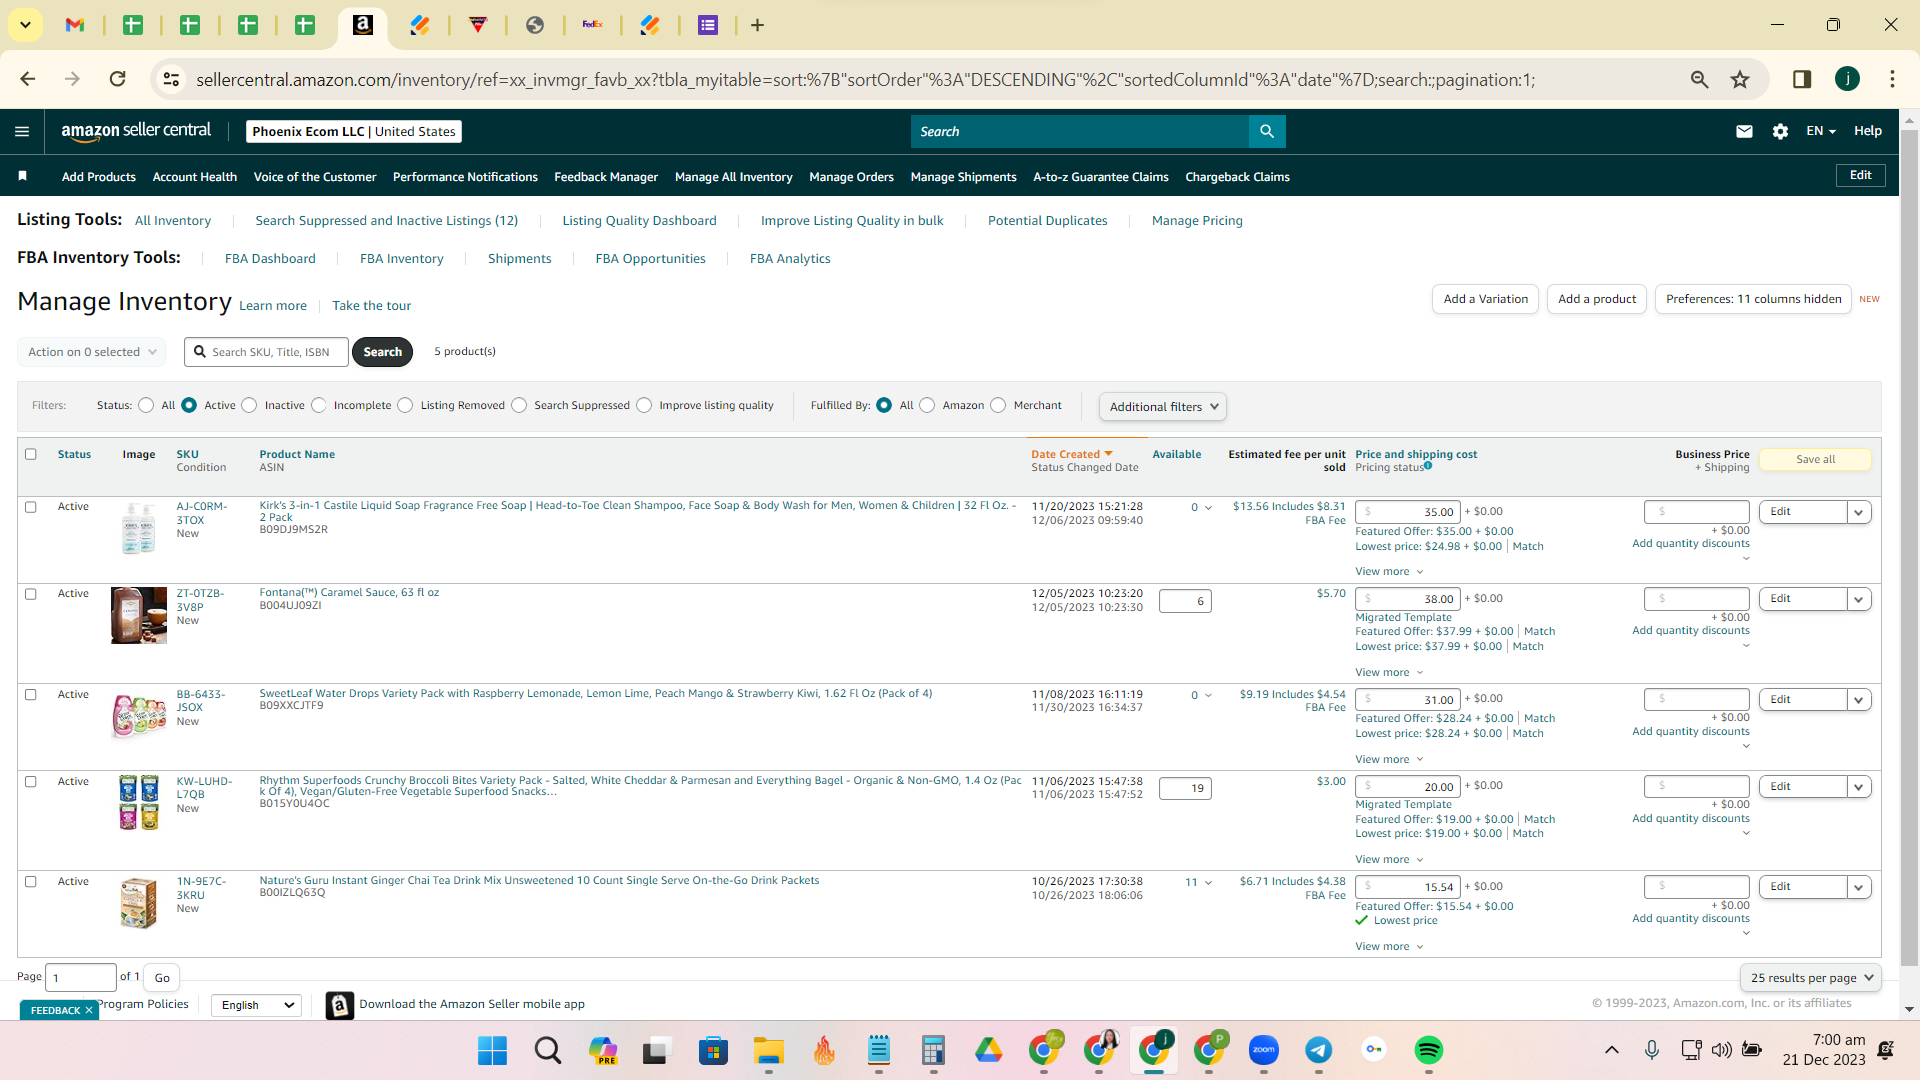Open the Manage Pricing listing tool
Image resolution: width=1920 pixels, height=1080 pixels.
(x=1197, y=220)
